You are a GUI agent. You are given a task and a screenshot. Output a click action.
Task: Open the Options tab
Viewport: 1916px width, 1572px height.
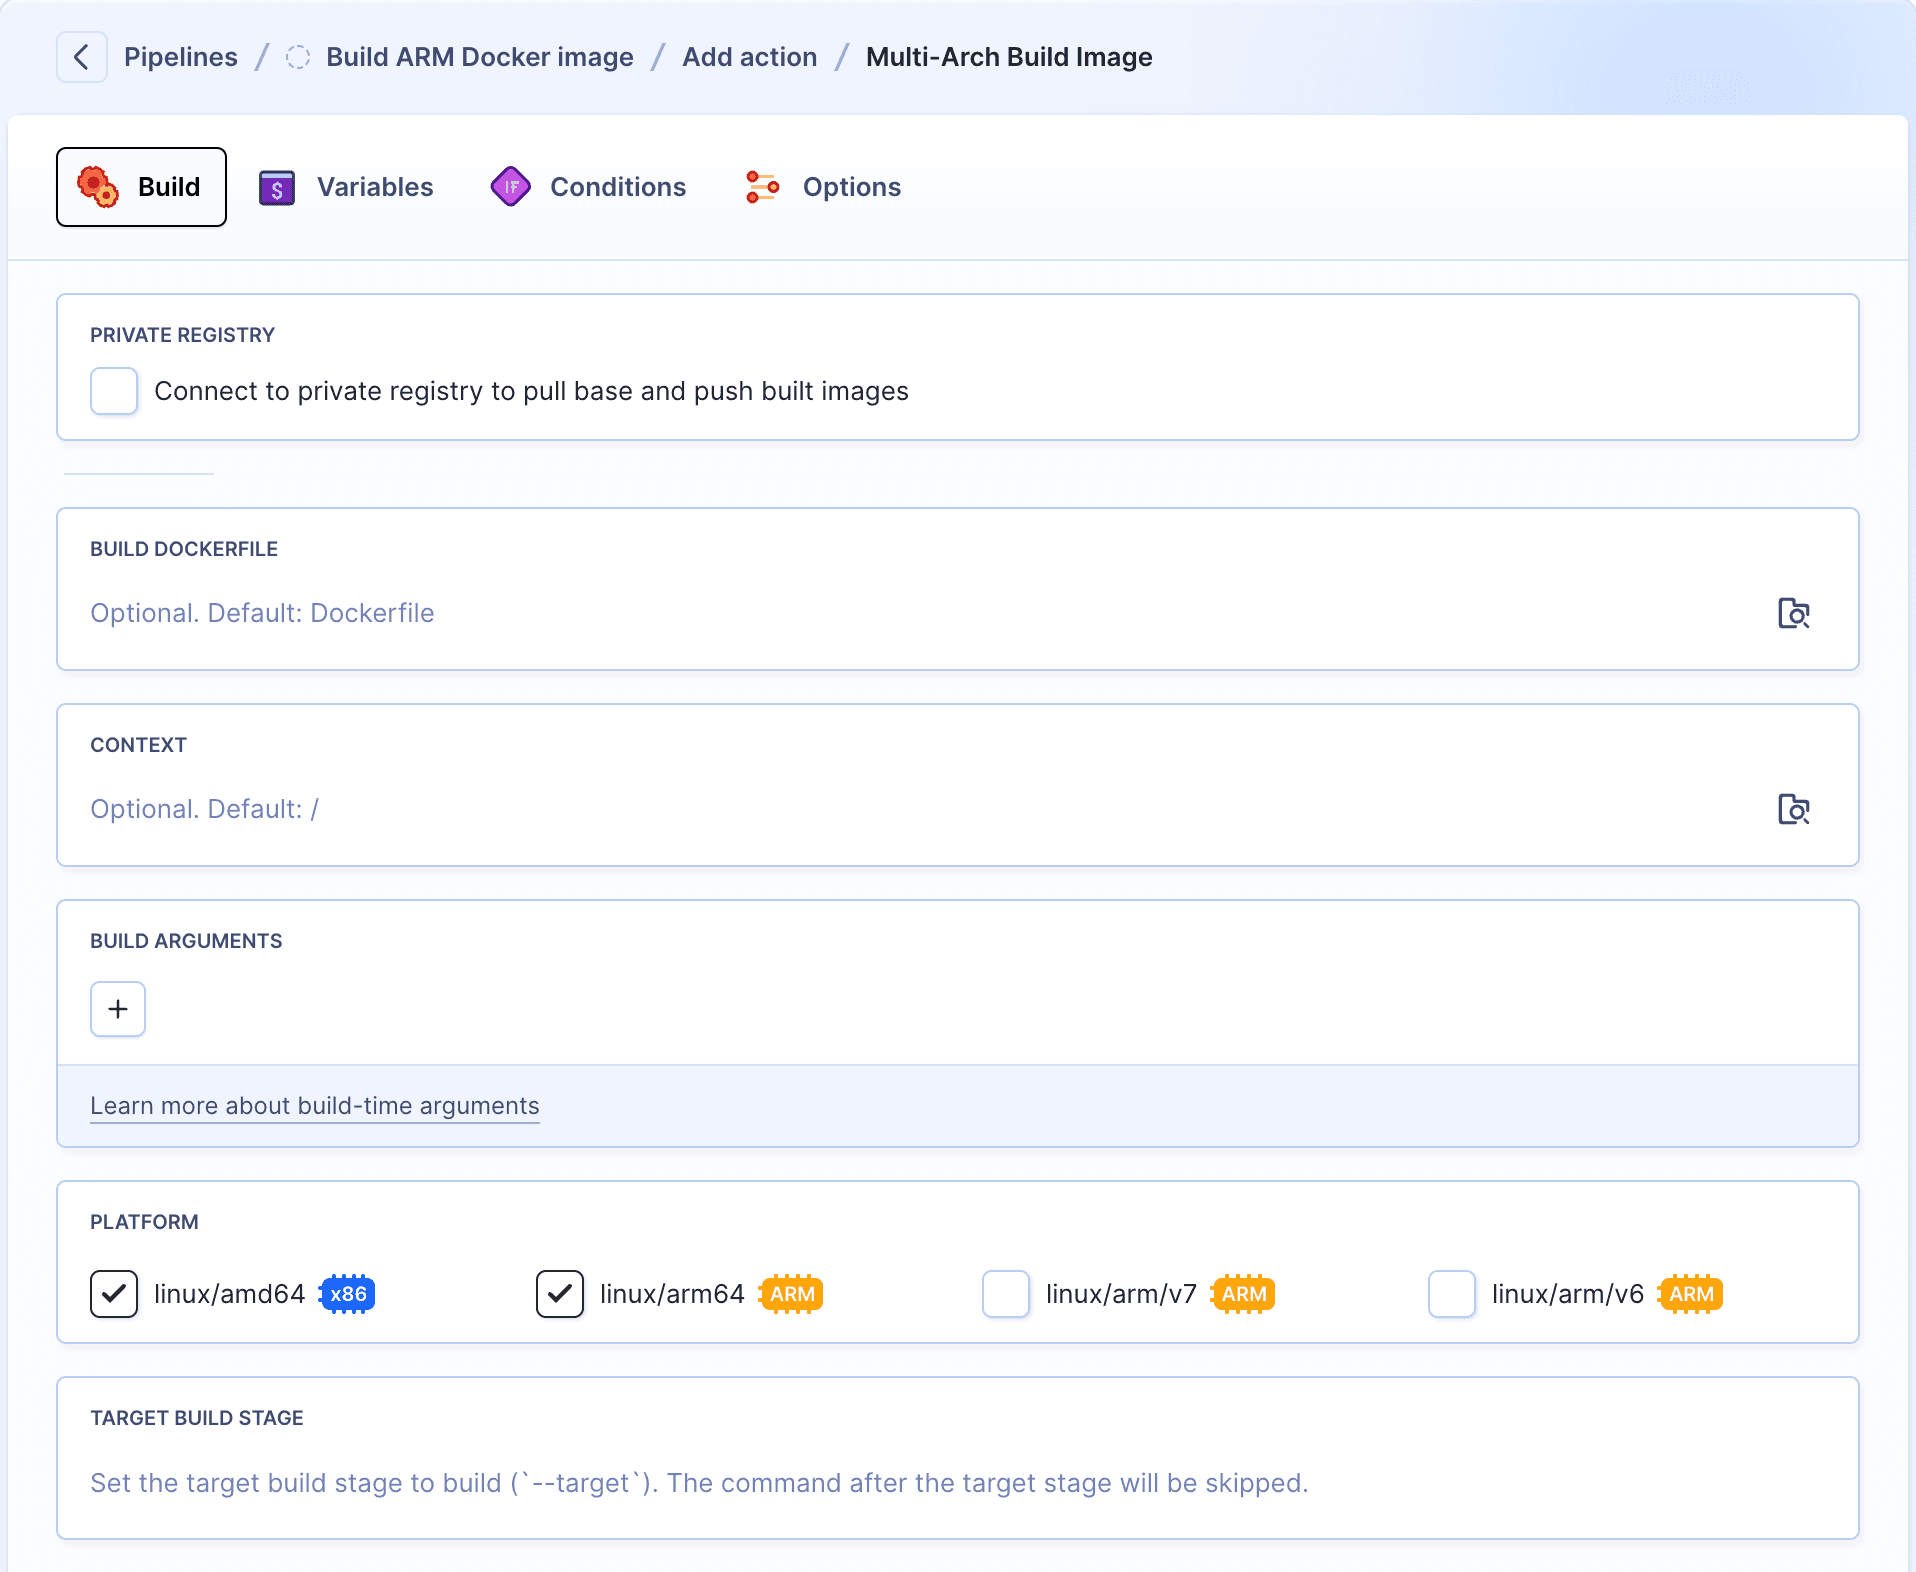click(x=851, y=186)
